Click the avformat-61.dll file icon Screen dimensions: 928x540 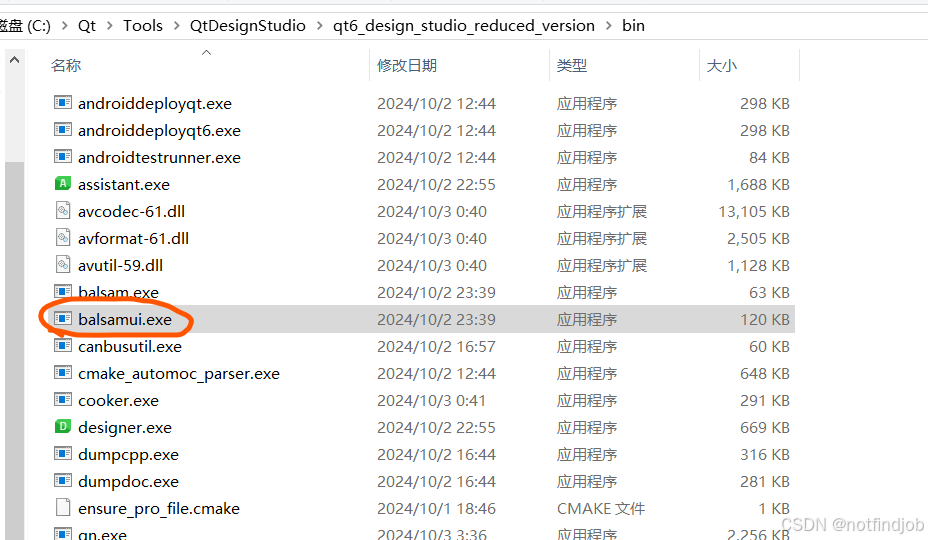pos(63,238)
